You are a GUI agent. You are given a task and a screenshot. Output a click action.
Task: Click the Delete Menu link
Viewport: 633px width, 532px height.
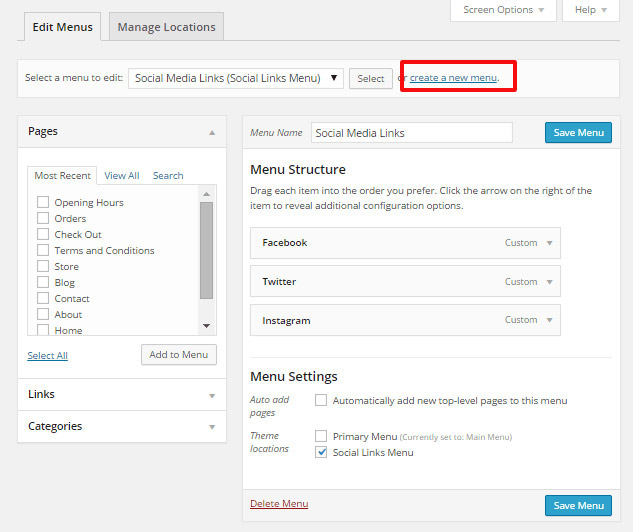279,504
